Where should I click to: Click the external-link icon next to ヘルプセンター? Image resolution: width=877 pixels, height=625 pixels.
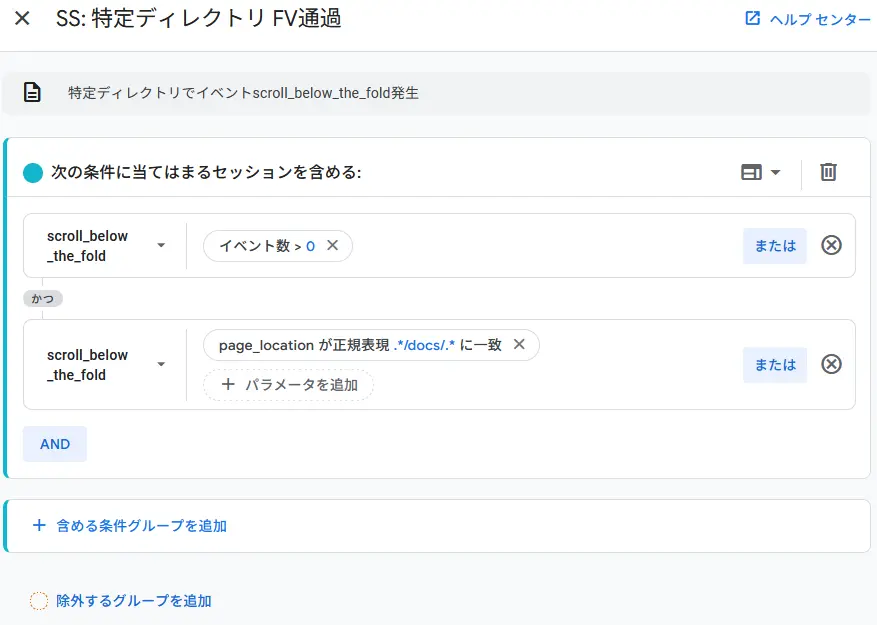[752, 18]
